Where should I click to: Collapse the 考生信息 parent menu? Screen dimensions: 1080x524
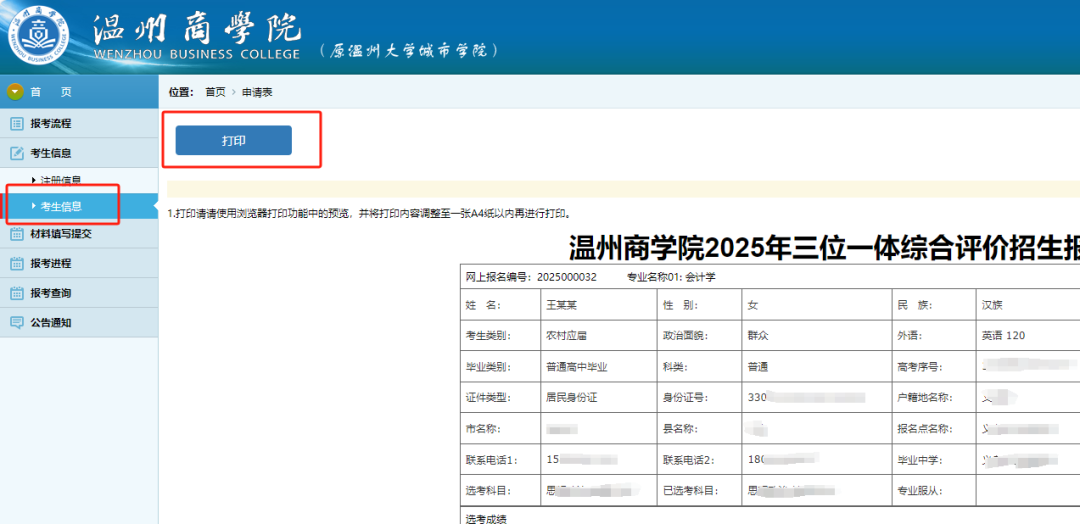(x=51, y=154)
